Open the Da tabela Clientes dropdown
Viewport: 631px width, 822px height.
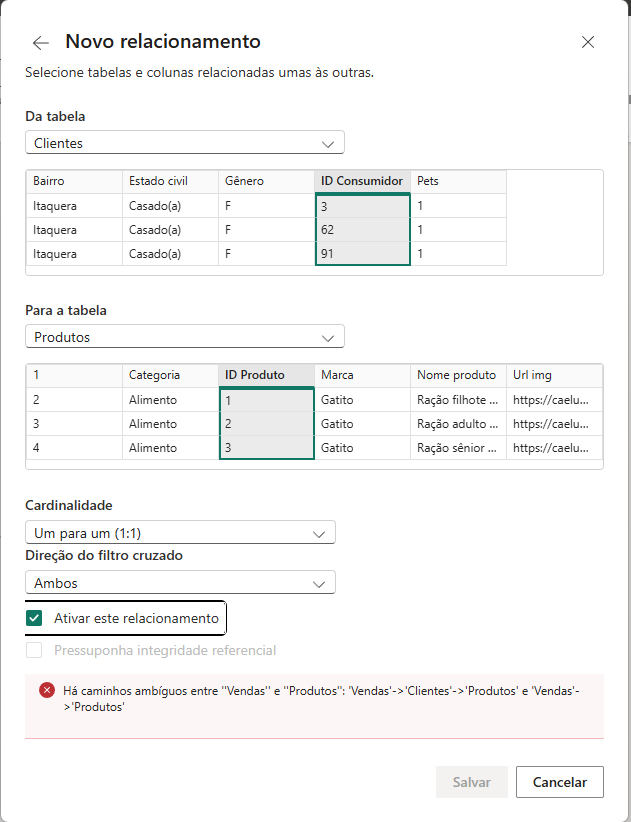184,143
